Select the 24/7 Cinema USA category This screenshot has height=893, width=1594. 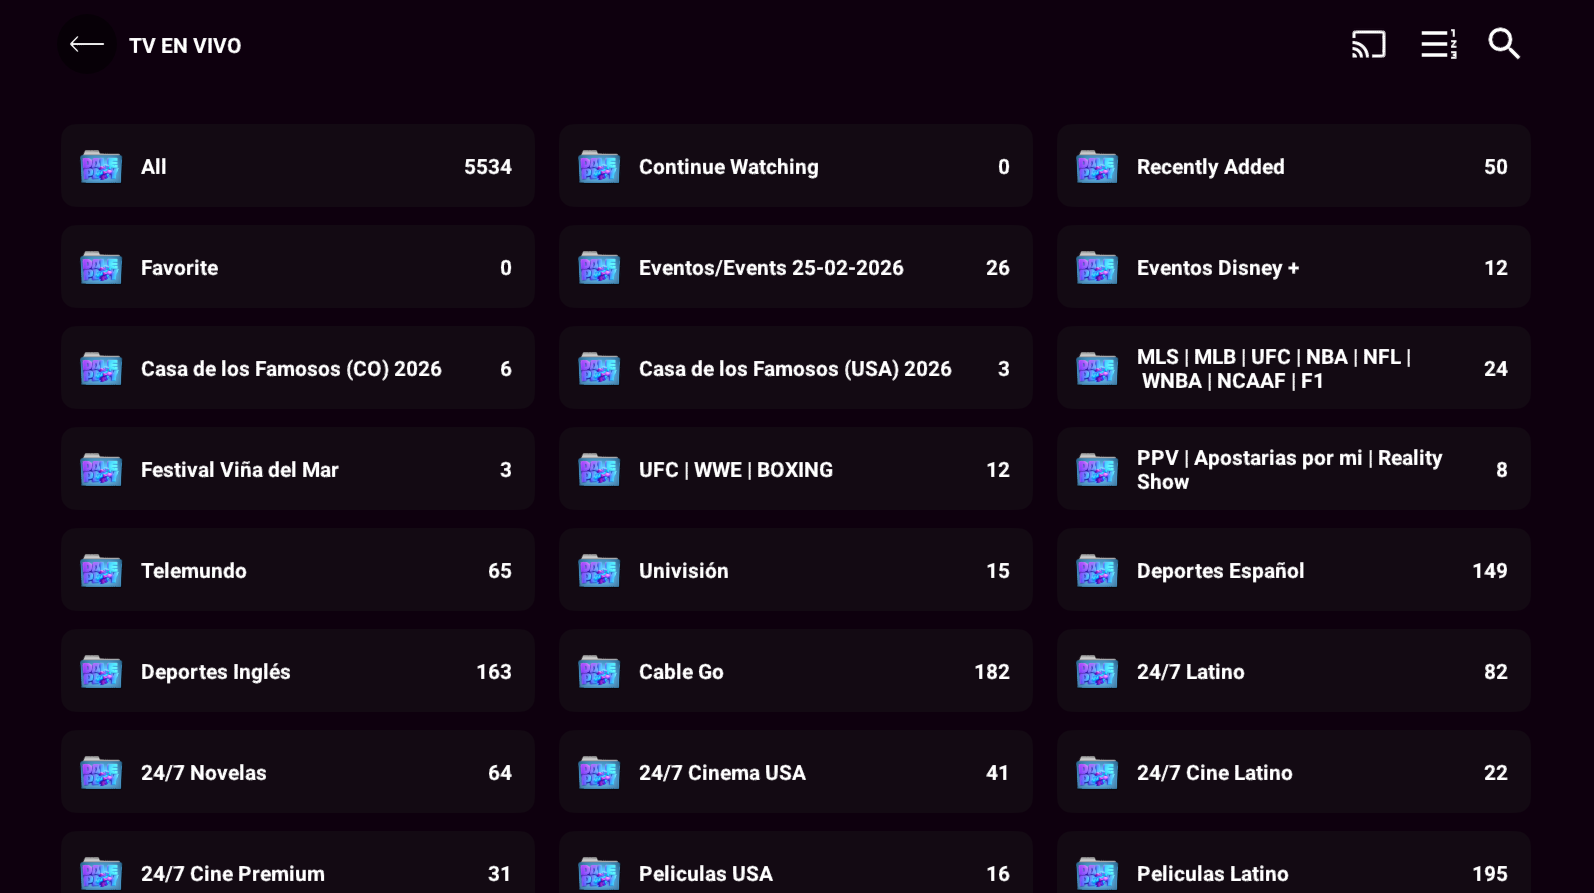pyautogui.click(x=795, y=773)
